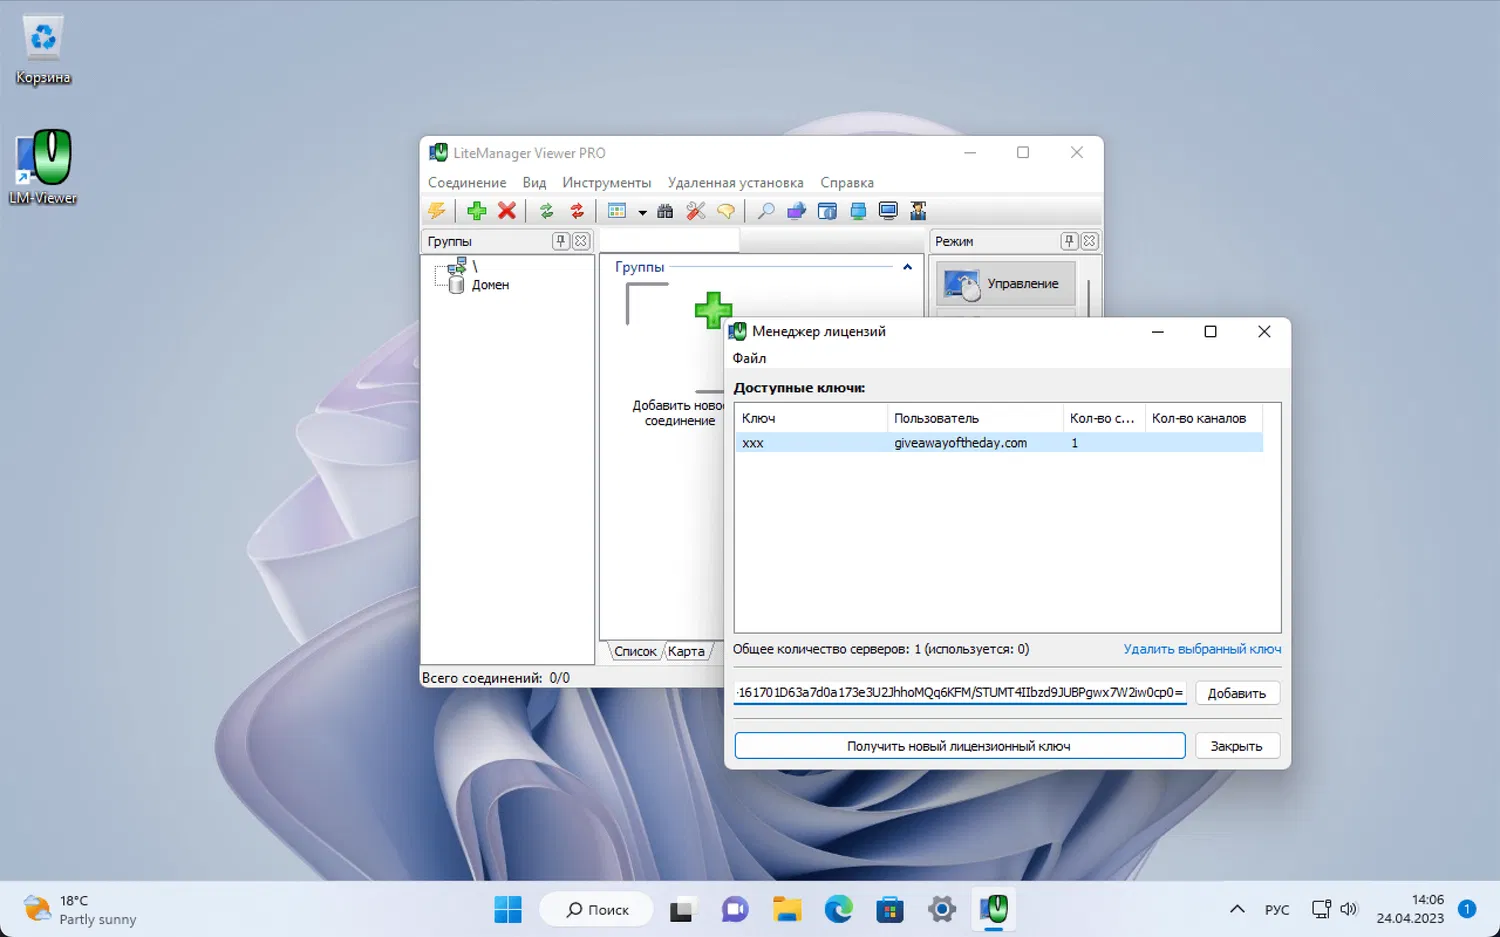The image size is (1500, 937).
Task: Click the Добавить button
Action: pyautogui.click(x=1236, y=693)
